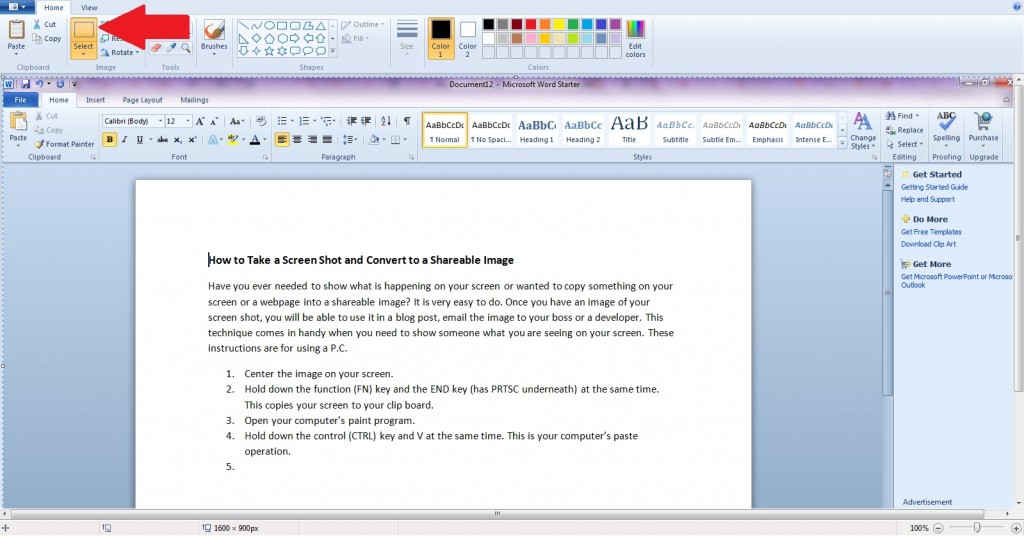Click Decrease Indent in Word
The image size is (1024, 536).
point(352,121)
